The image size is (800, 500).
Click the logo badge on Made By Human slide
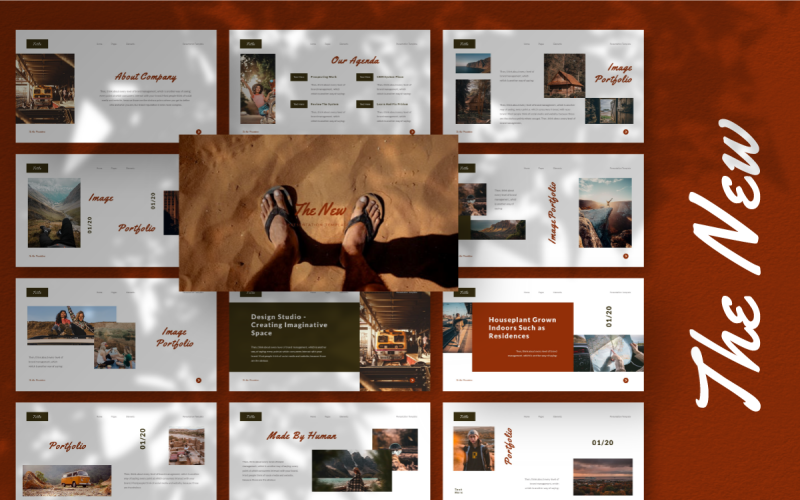coord(251,416)
